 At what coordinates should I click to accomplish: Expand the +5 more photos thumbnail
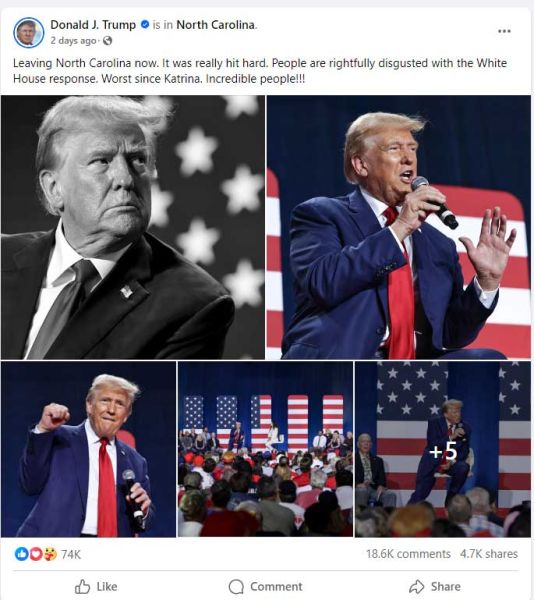pyautogui.click(x=443, y=449)
